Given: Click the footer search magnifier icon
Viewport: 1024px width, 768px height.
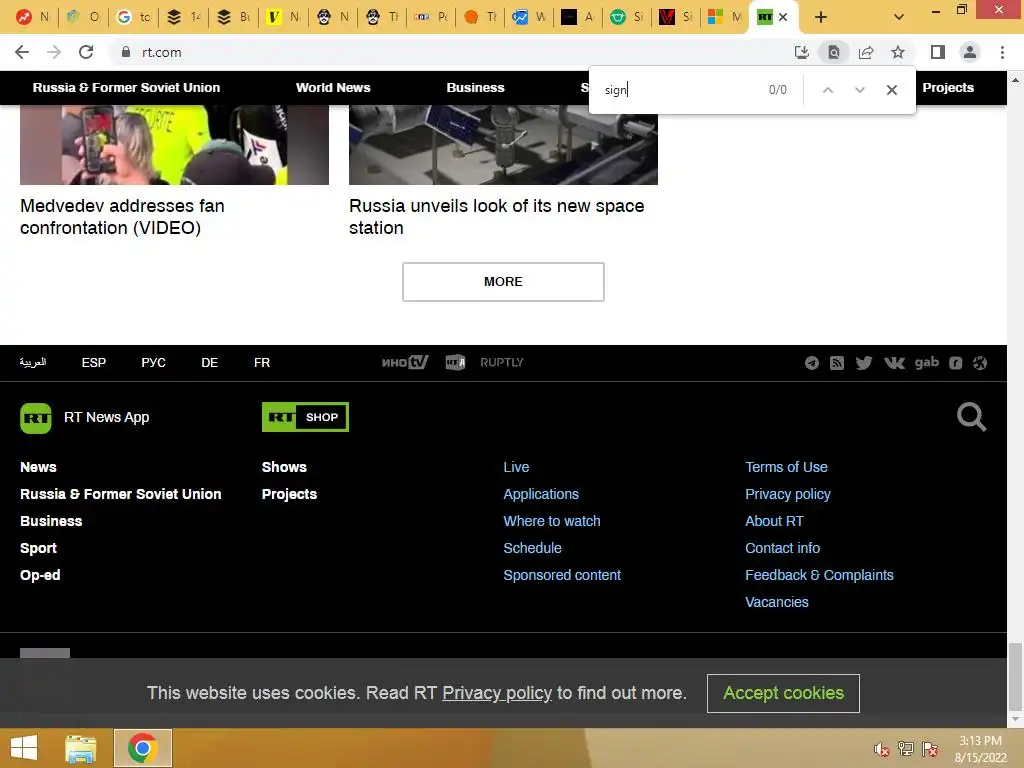Looking at the screenshot, I should 971,417.
